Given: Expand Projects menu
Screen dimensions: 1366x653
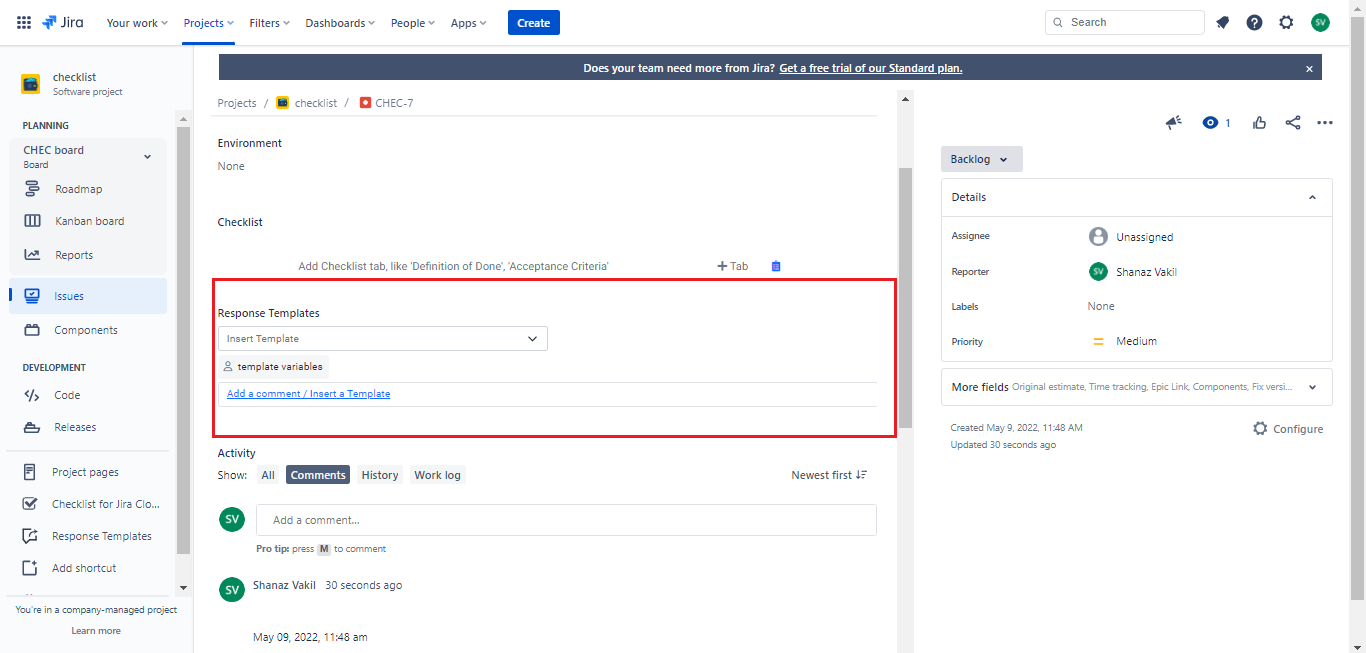Looking at the screenshot, I should [x=208, y=23].
